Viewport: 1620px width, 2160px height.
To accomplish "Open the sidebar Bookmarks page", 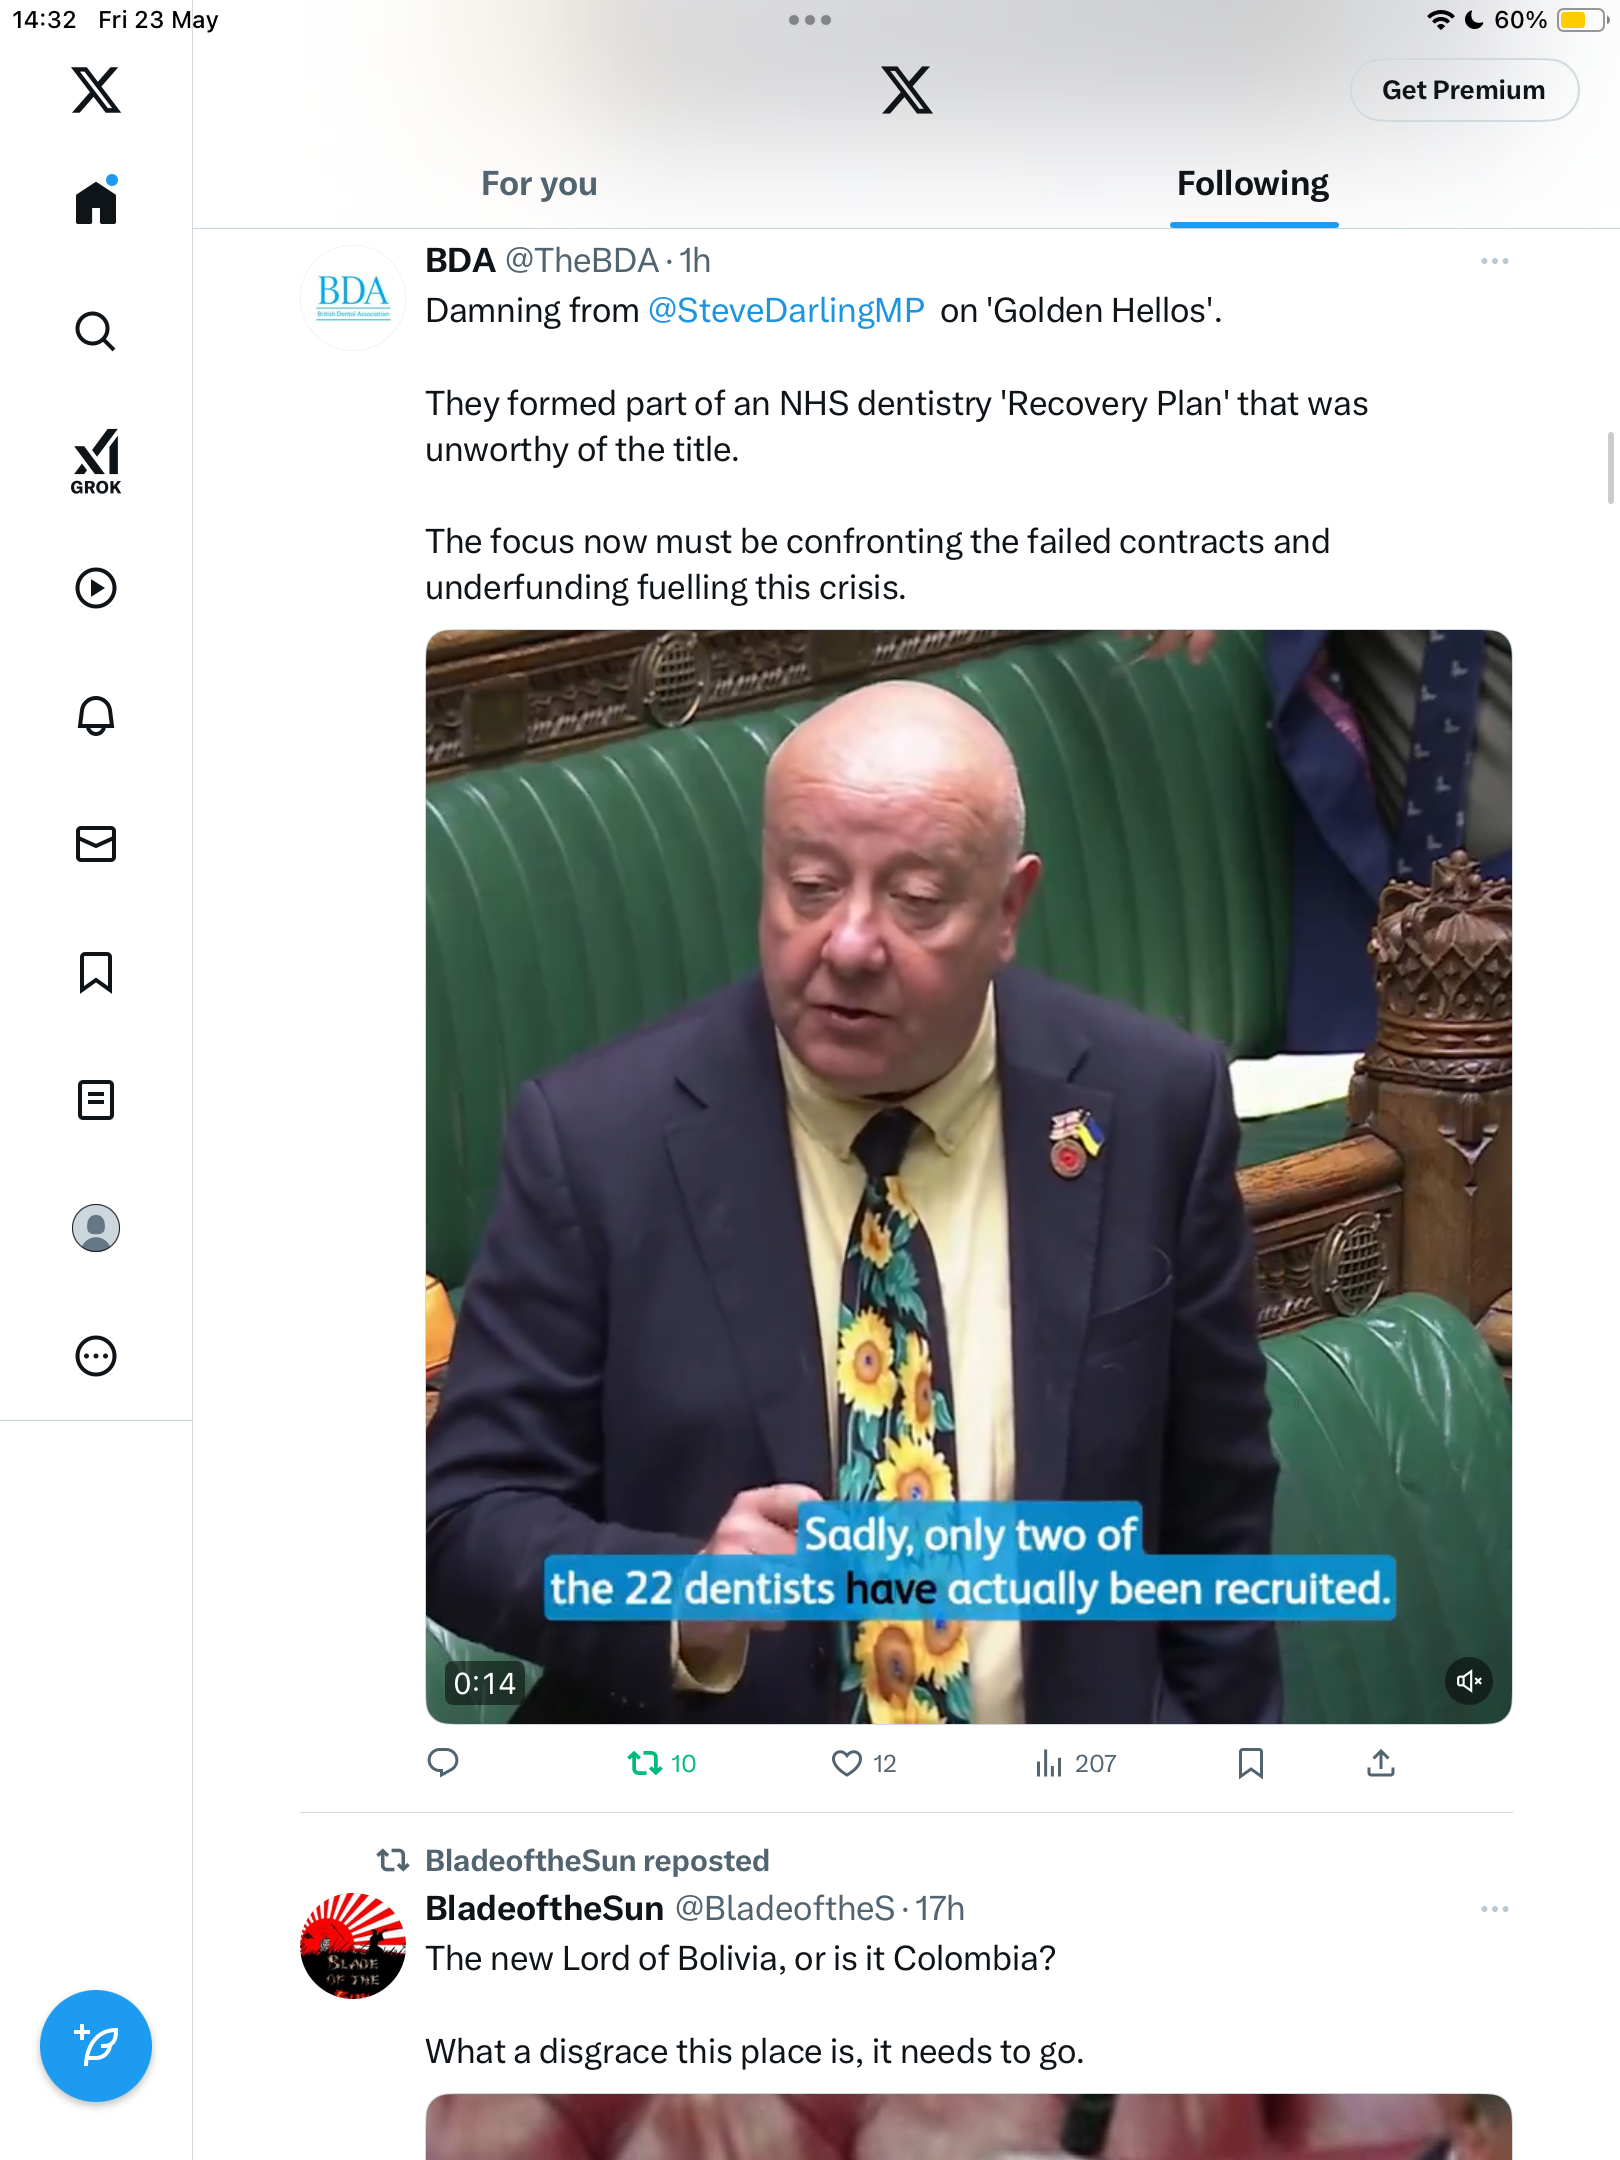I will coord(96,972).
